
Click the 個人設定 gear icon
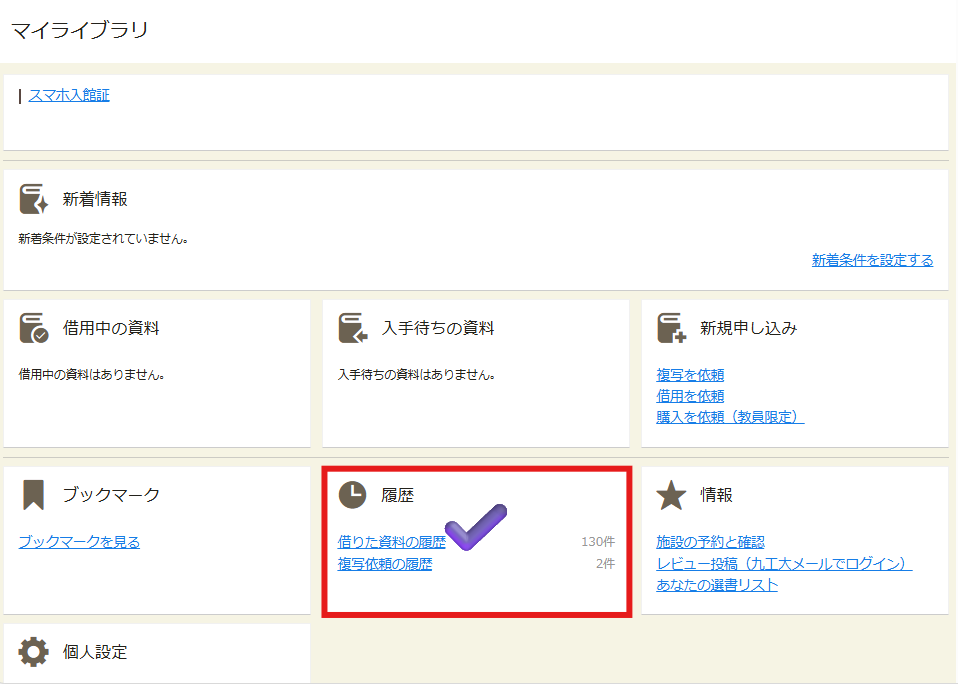point(34,652)
